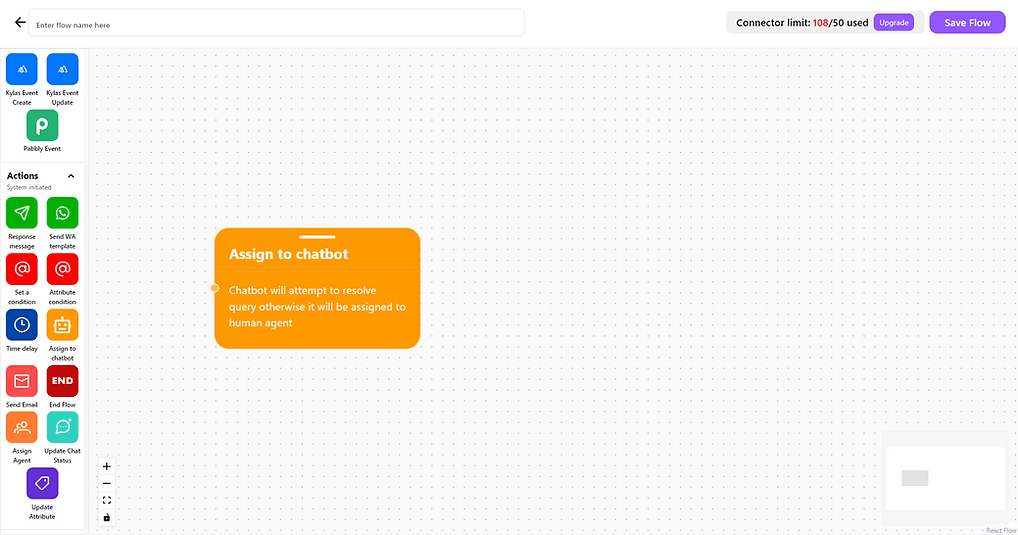Screen dimensions: 1018x535
Task: Select the Assign to chatbot sidebar icon
Action: click(x=62, y=325)
